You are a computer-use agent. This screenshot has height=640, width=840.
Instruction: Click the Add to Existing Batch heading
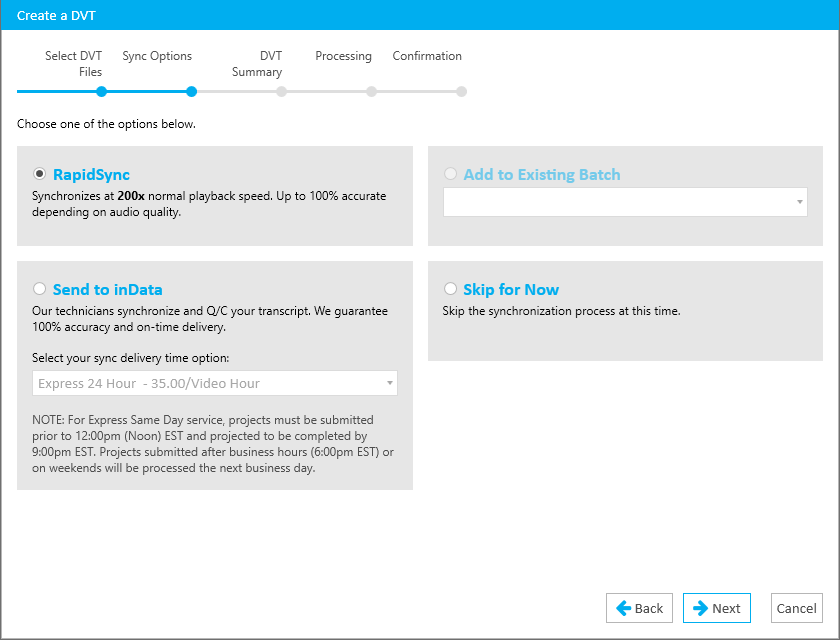click(x=542, y=175)
